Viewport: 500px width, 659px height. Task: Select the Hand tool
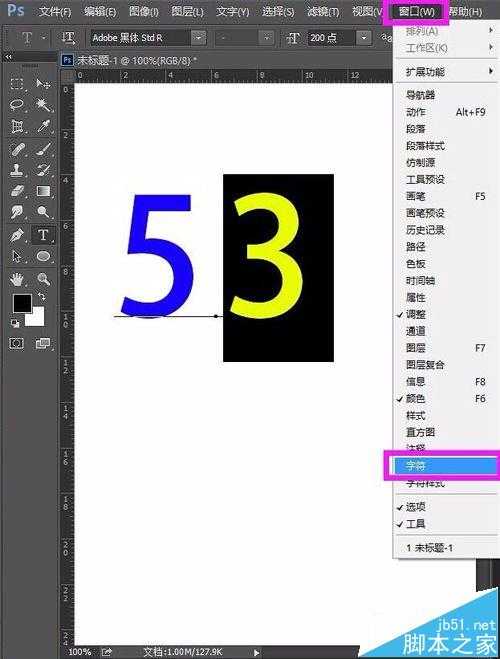pos(17,279)
